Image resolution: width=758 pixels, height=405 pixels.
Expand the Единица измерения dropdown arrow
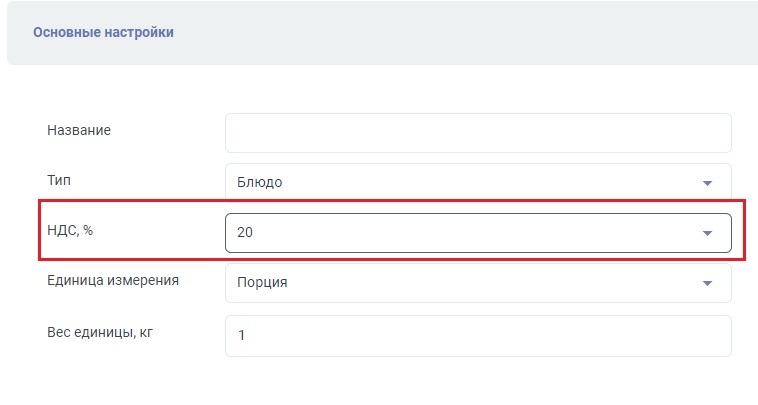pyautogui.click(x=707, y=283)
